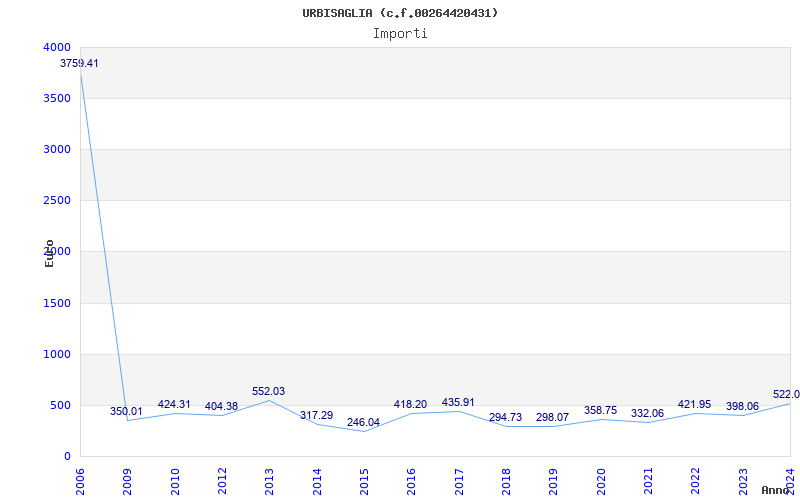Click the data label 3759.41

point(79,64)
